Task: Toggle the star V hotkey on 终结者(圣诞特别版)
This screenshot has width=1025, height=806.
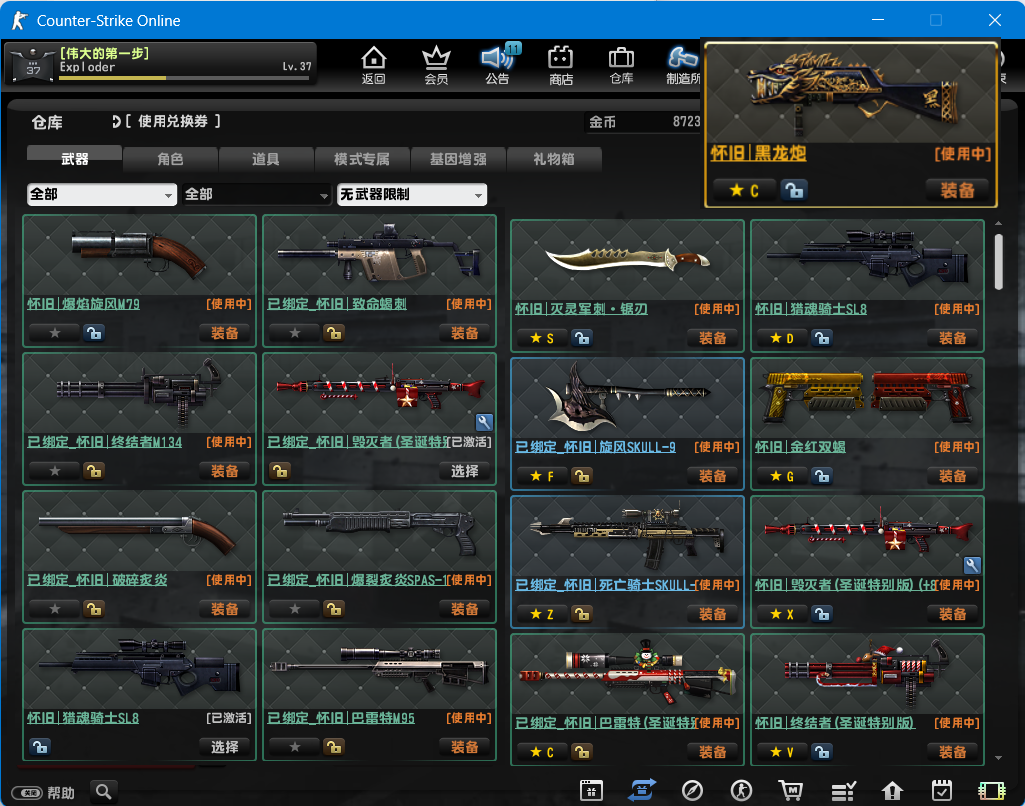Action: [x=782, y=752]
